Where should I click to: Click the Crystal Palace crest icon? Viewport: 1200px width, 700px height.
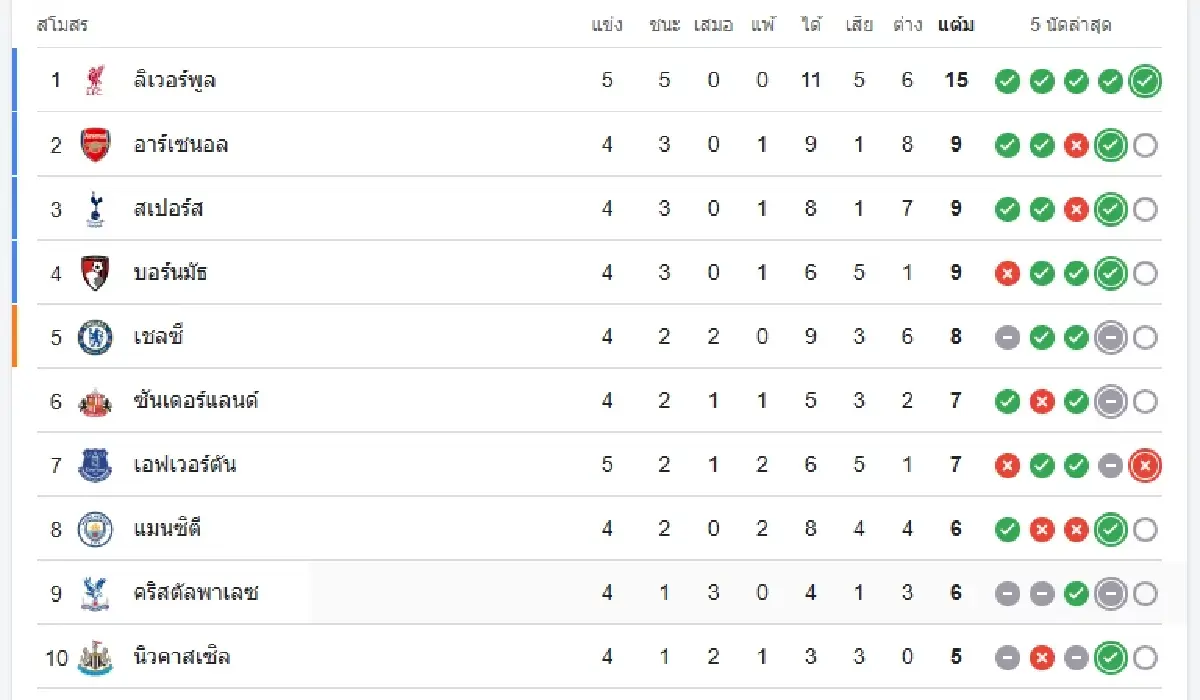(95, 593)
